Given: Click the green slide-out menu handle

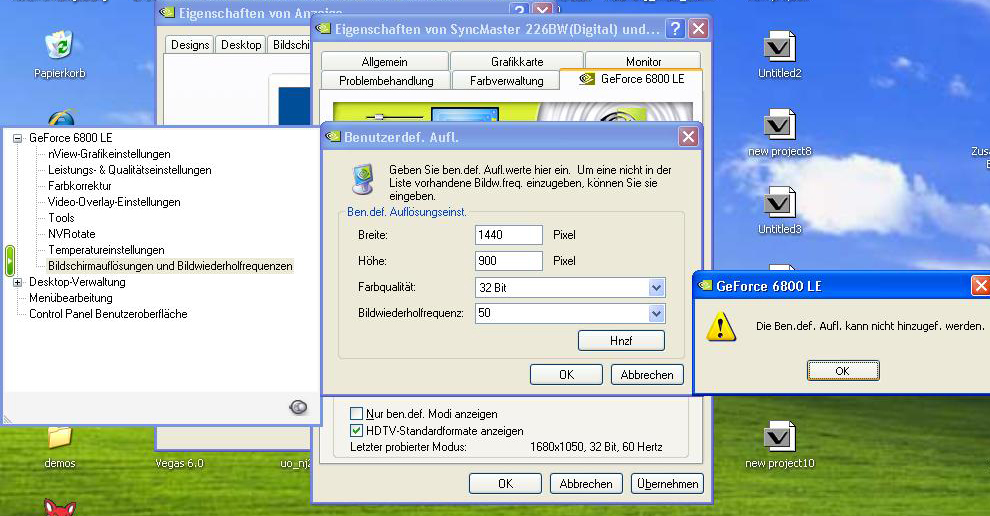Looking at the screenshot, I should pos(10,260).
